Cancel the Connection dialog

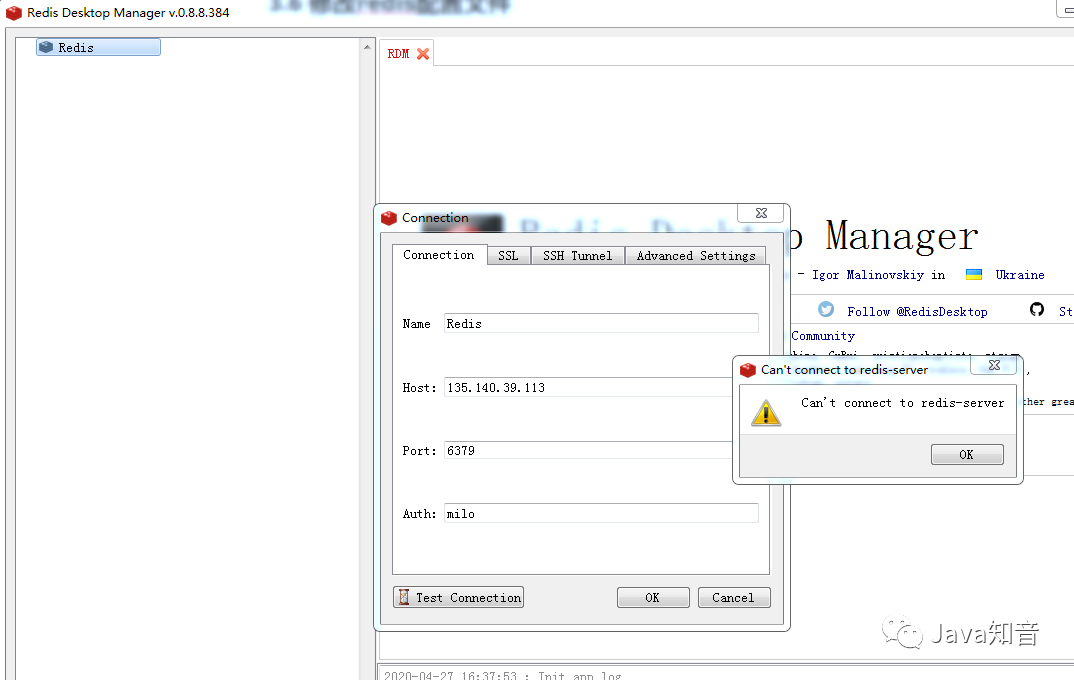click(734, 597)
